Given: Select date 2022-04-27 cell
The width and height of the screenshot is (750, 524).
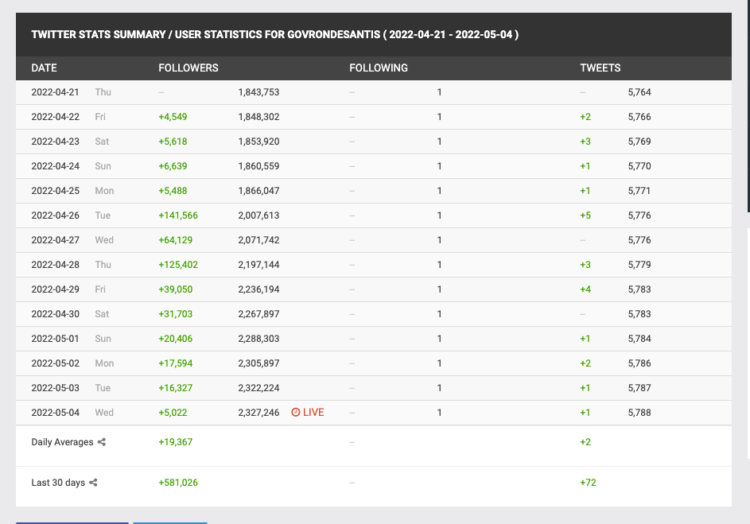Looking at the screenshot, I should click(x=55, y=240).
